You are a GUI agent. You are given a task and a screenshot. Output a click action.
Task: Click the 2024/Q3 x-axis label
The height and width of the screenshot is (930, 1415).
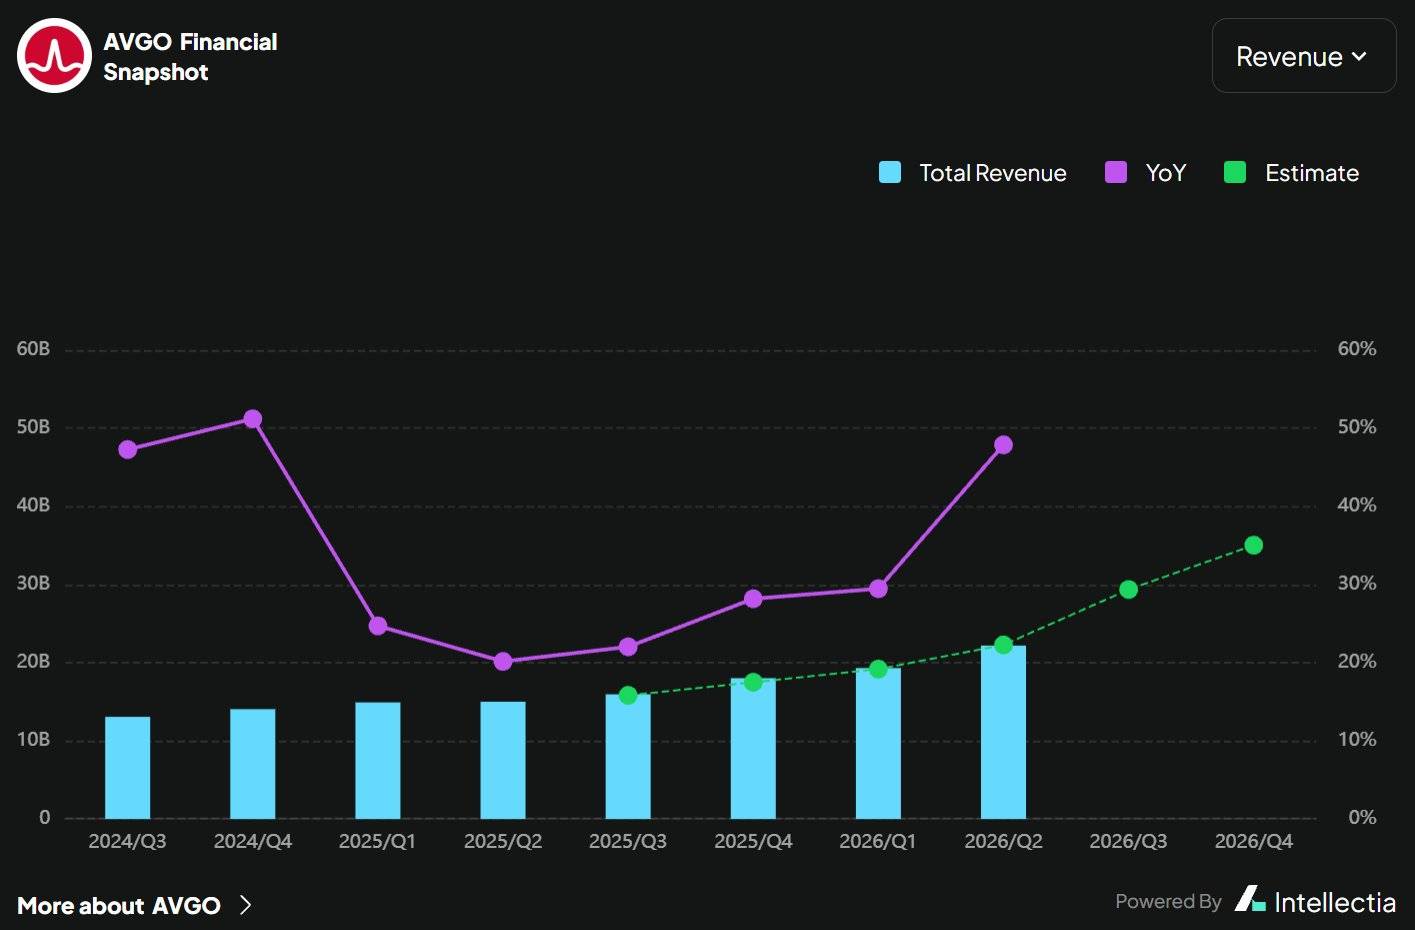point(128,842)
